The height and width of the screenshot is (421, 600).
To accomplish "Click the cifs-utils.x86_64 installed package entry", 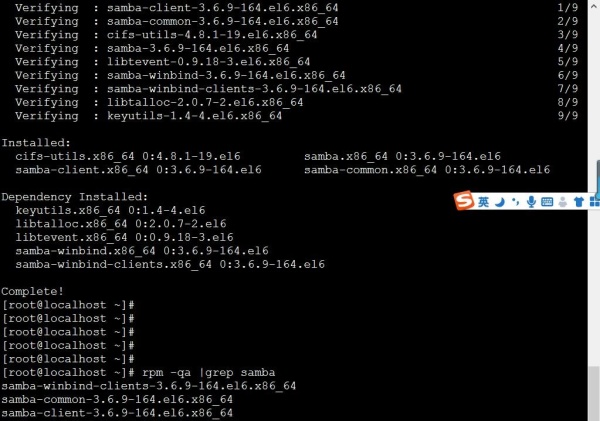I will click(x=128, y=156).
